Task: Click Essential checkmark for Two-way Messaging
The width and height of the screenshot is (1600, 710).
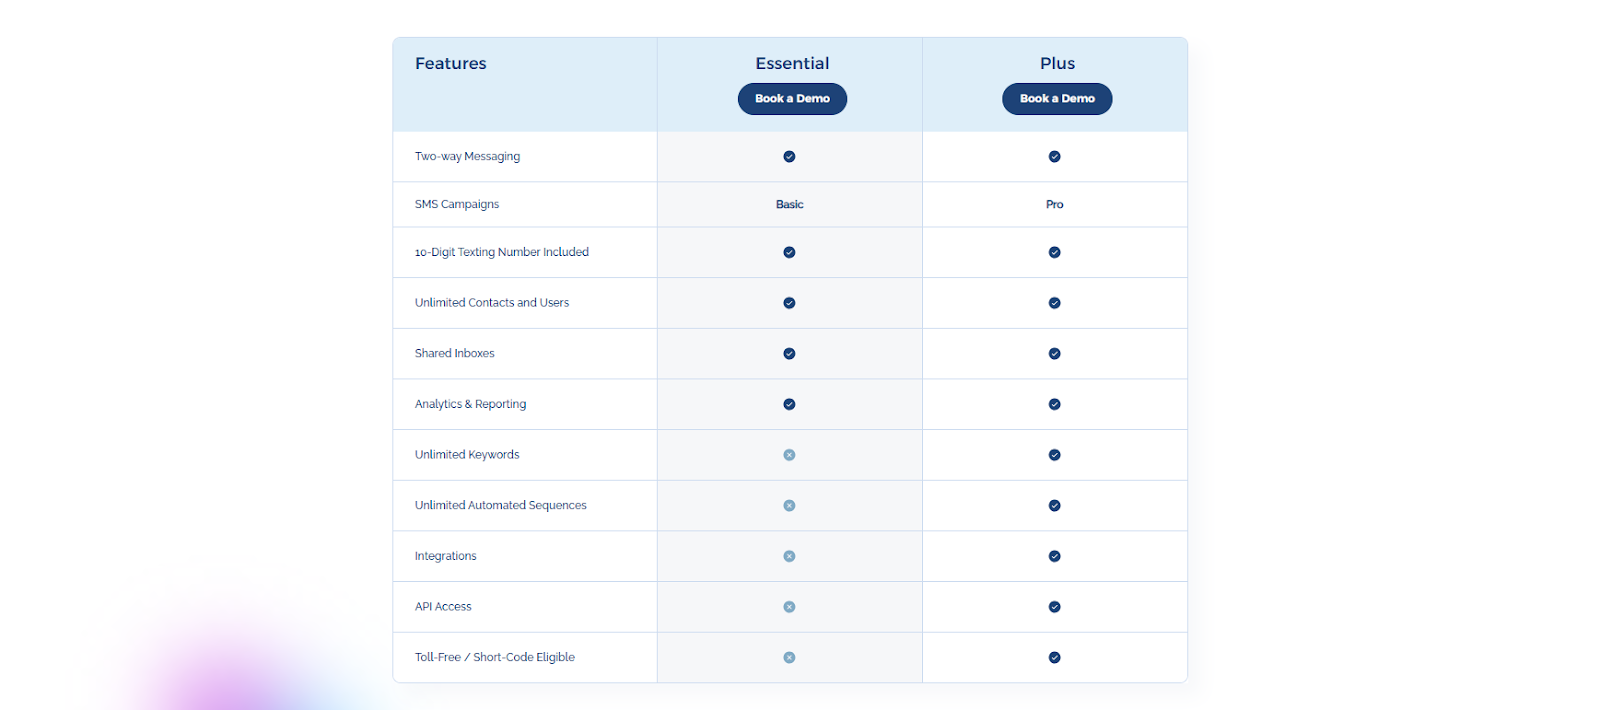Action: pos(789,157)
